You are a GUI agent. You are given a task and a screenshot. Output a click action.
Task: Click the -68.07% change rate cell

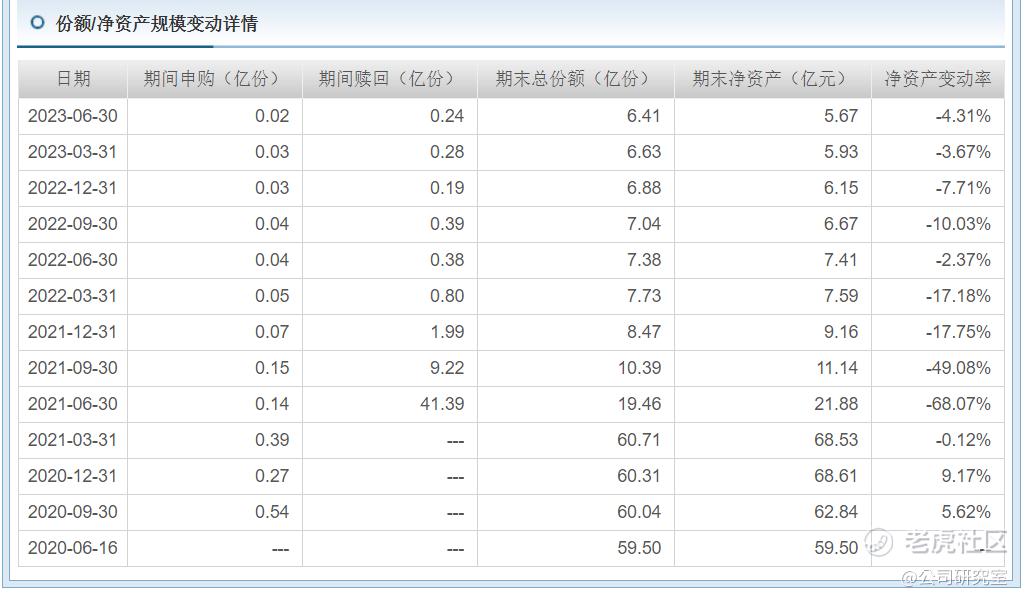point(937,404)
